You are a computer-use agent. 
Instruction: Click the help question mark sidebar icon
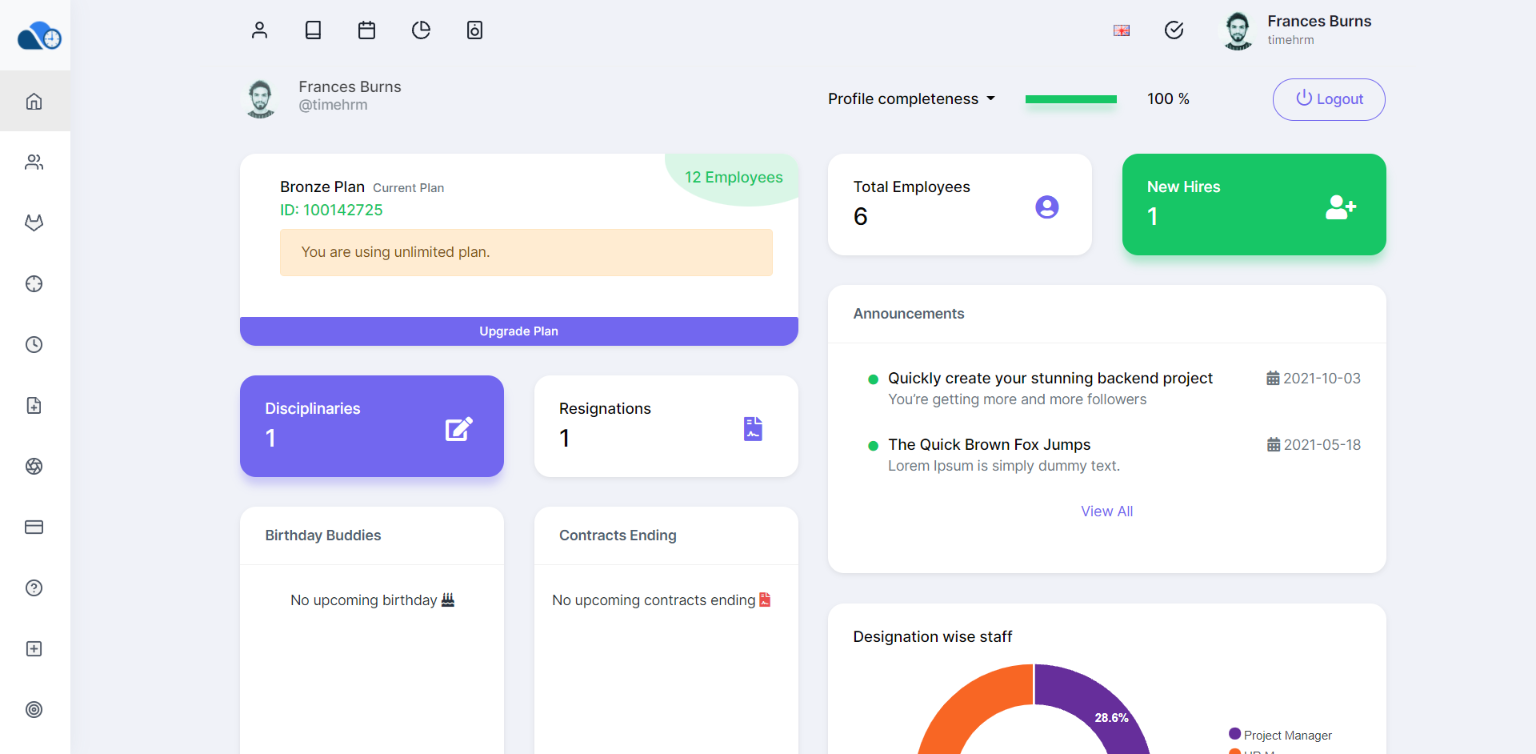[x=34, y=588]
